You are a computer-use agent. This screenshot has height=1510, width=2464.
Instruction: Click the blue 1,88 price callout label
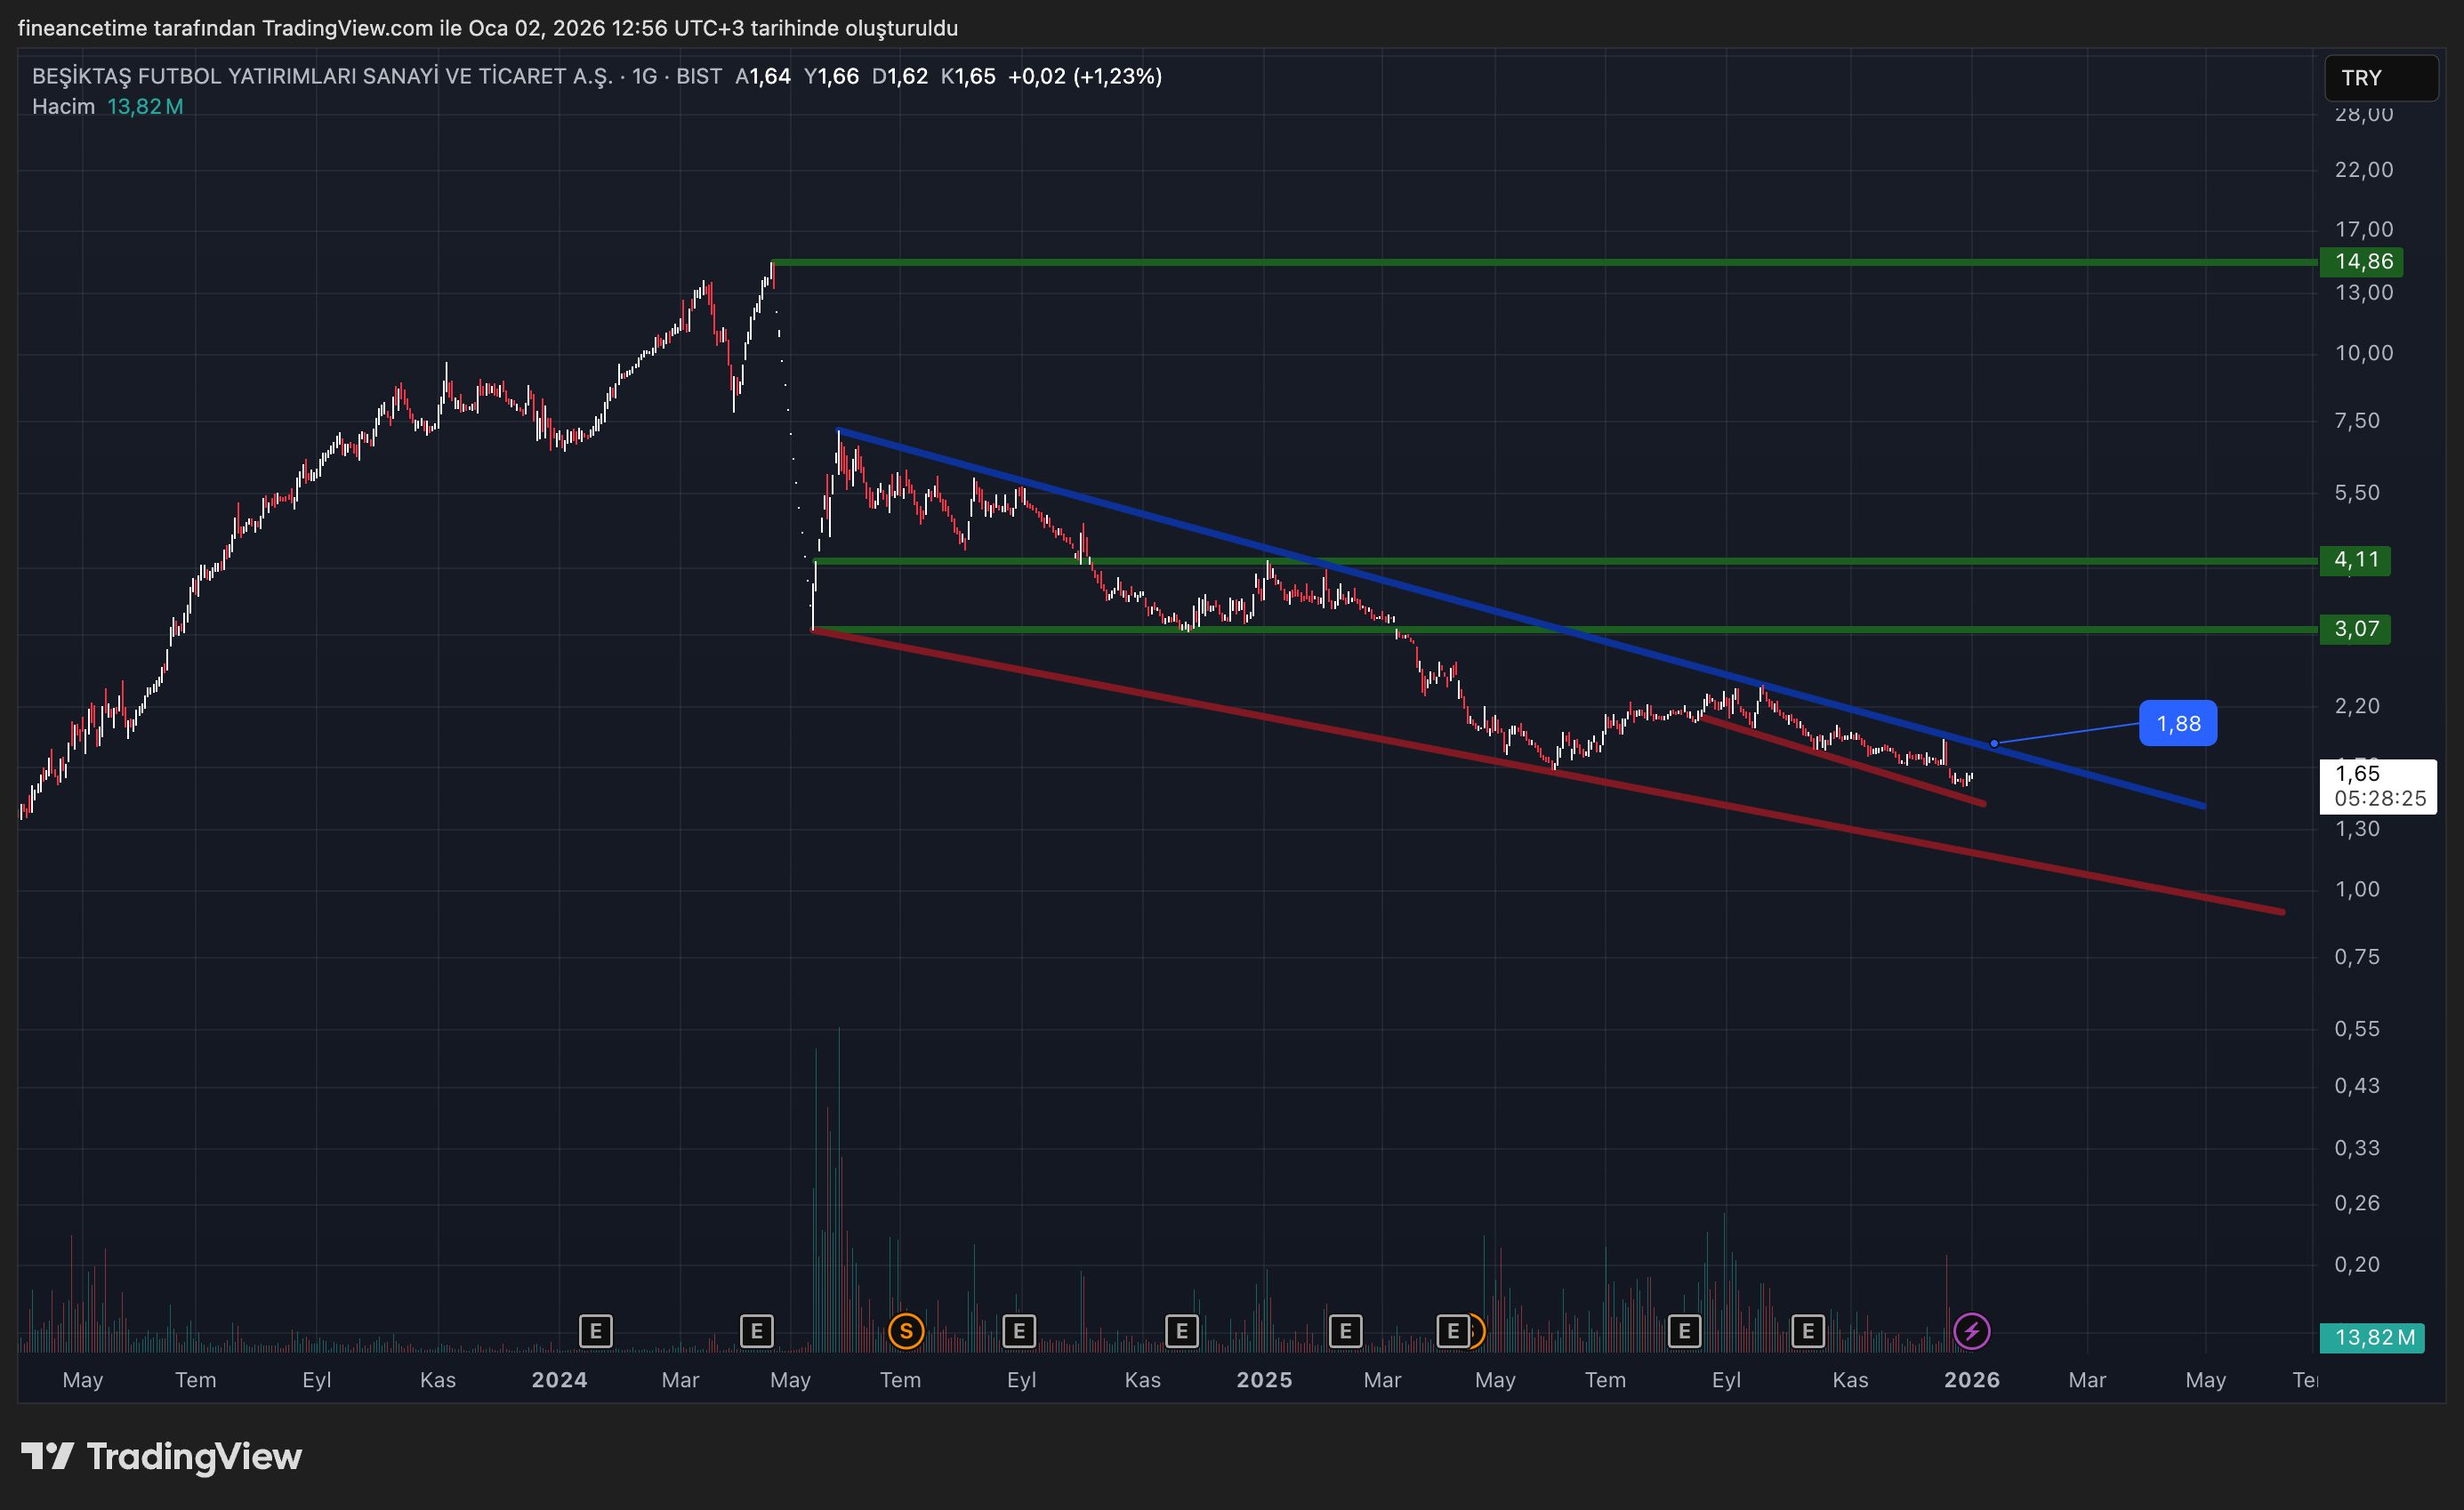(2178, 723)
